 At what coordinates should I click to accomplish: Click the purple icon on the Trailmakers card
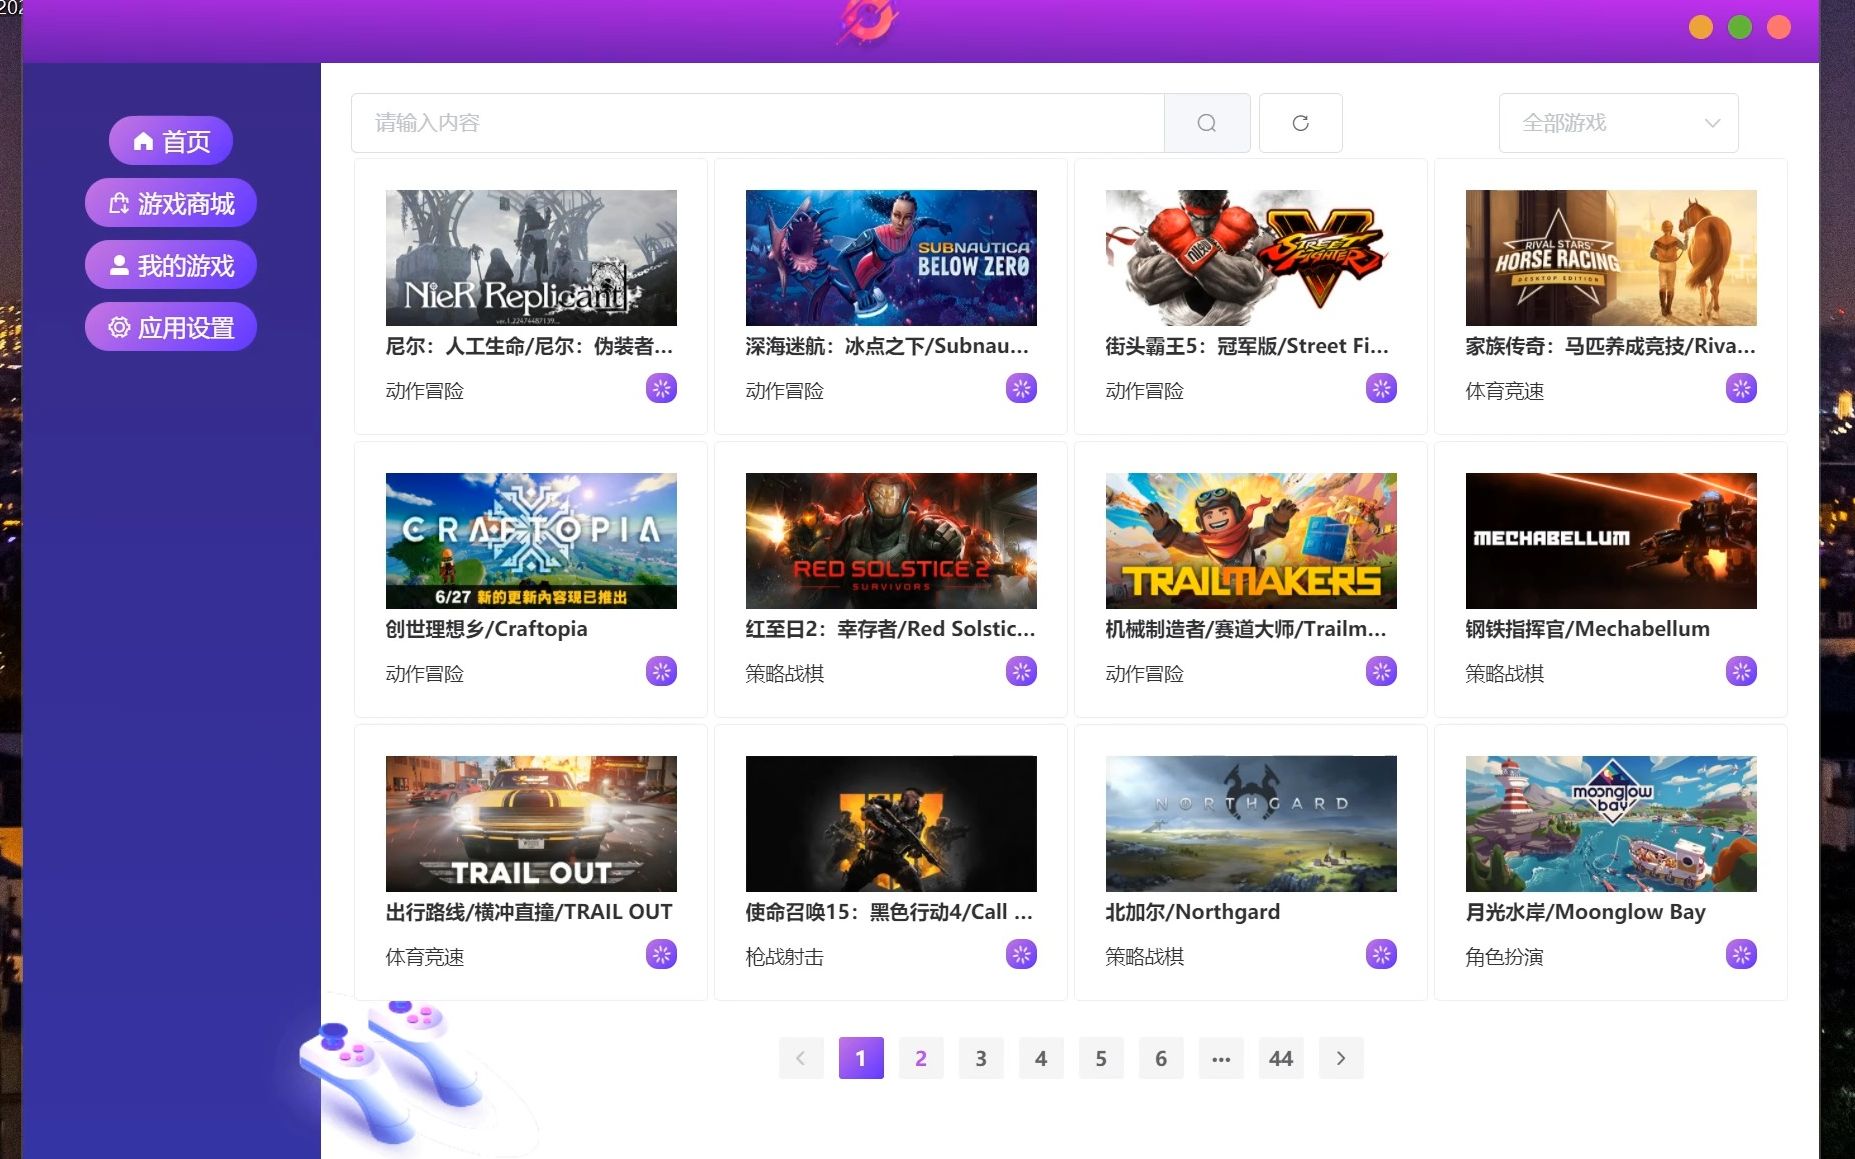1381,671
